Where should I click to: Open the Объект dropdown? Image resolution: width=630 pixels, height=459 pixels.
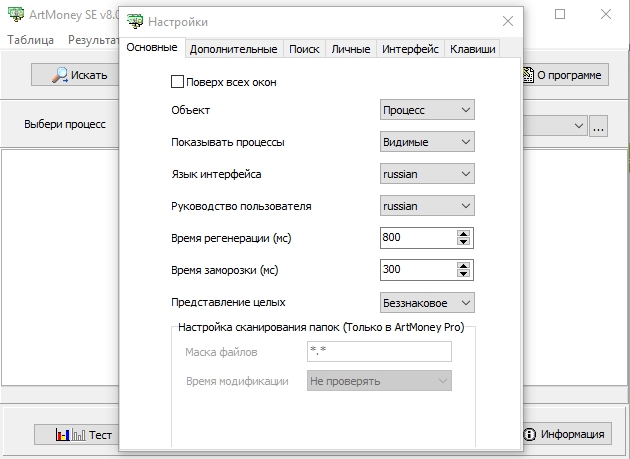(x=427, y=110)
